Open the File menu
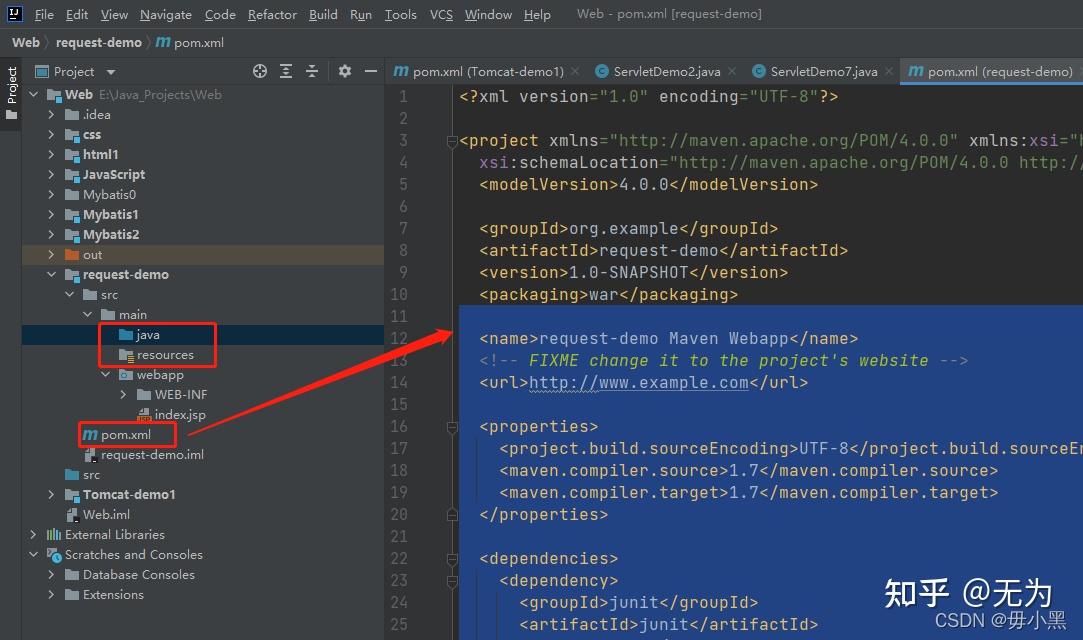 (44, 14)
